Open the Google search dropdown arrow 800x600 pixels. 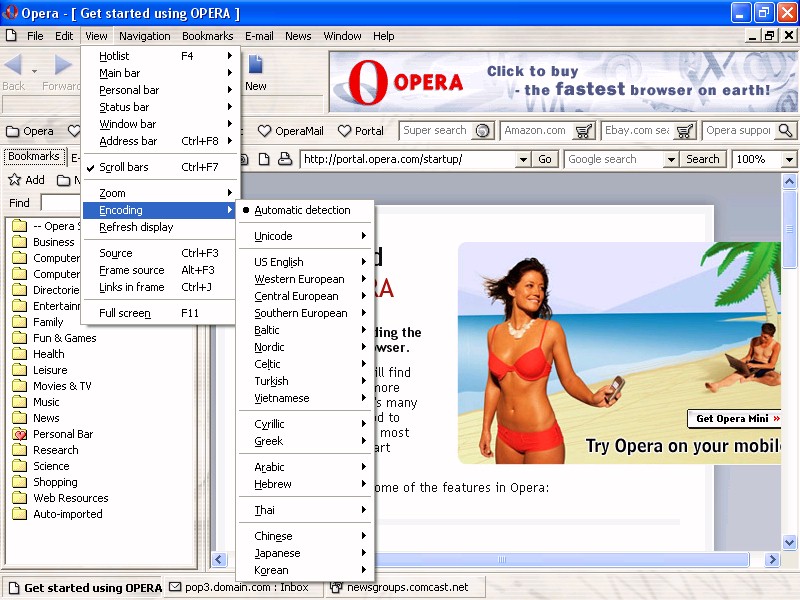(671, 159)
